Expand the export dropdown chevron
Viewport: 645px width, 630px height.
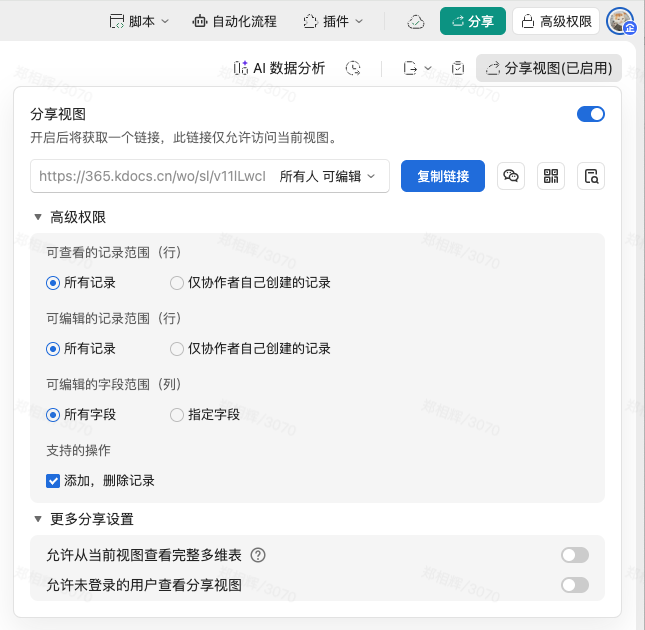(x=428, y=68)
